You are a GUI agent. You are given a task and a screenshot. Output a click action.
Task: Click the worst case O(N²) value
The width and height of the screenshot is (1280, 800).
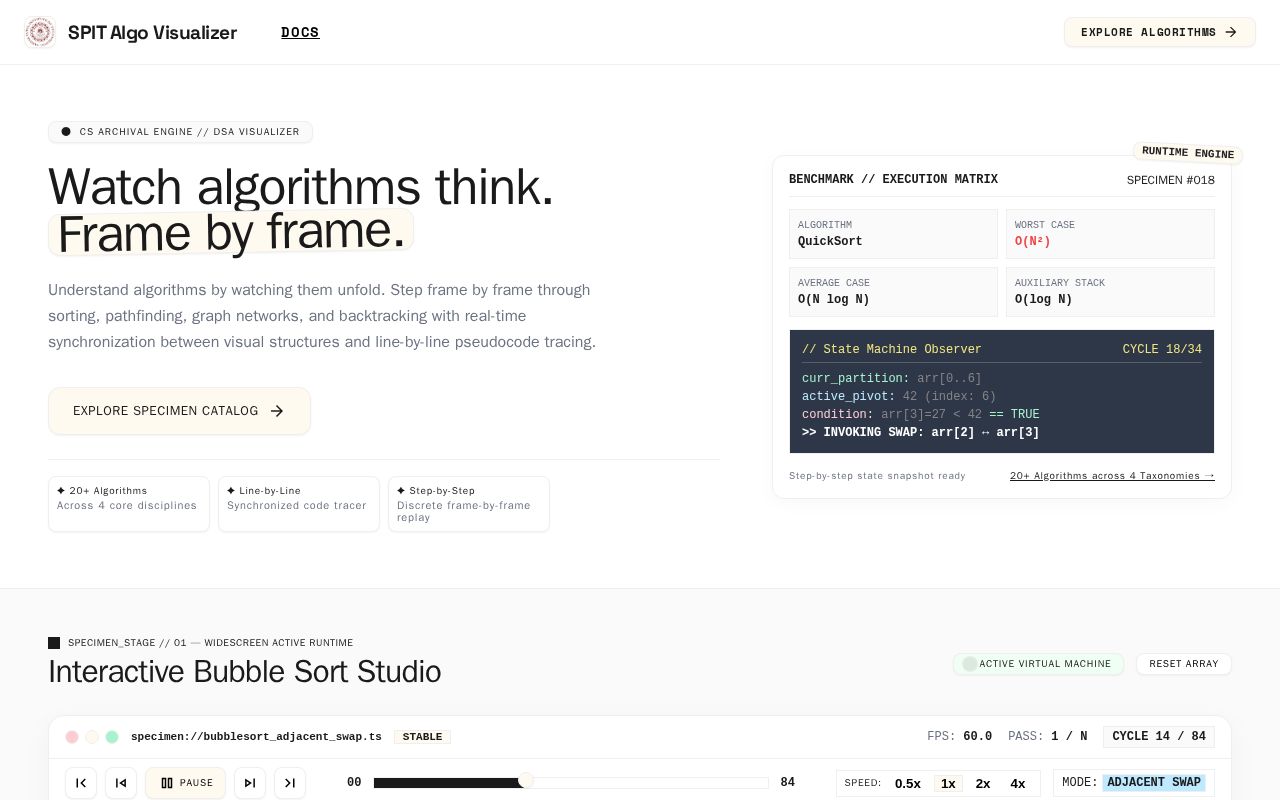tap(1033, 241)
